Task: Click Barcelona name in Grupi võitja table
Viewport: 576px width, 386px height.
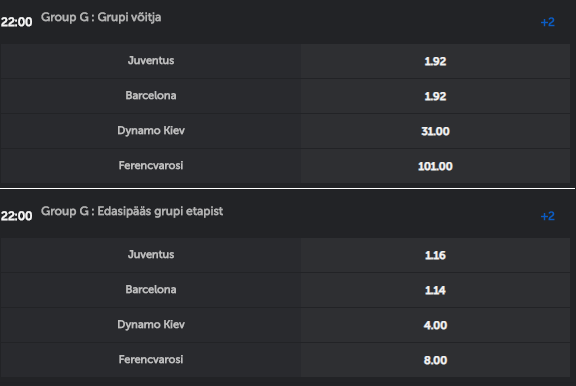Action: pyautogui.click(x=151, y=95)
